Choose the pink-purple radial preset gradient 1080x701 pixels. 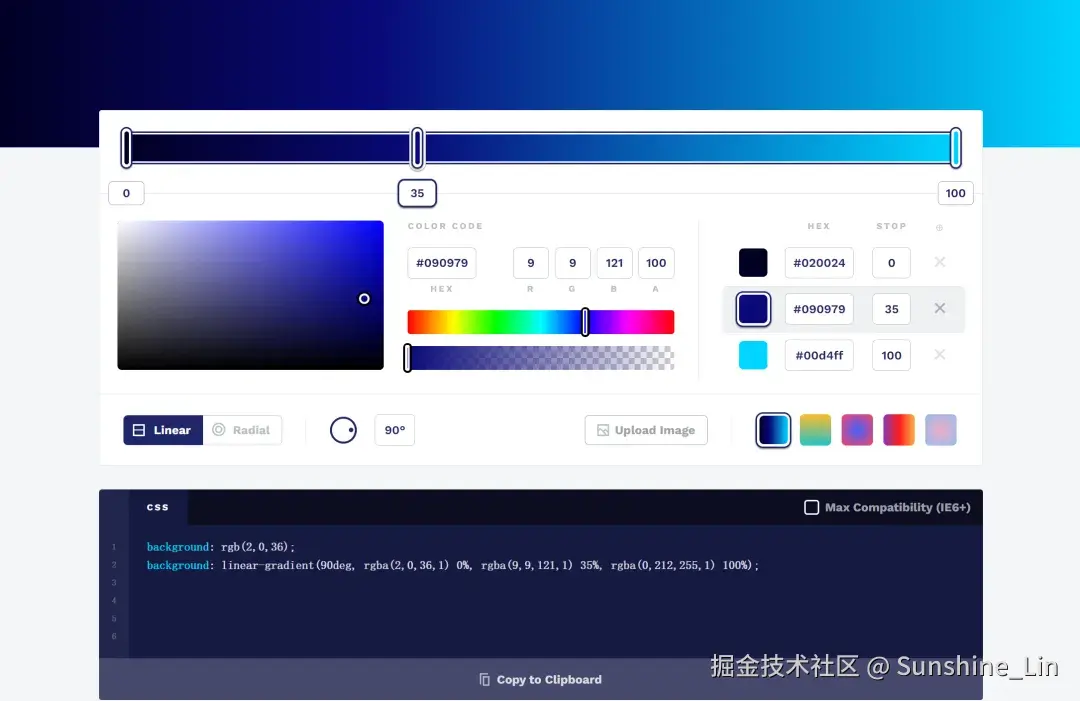[x=857, y=430]
